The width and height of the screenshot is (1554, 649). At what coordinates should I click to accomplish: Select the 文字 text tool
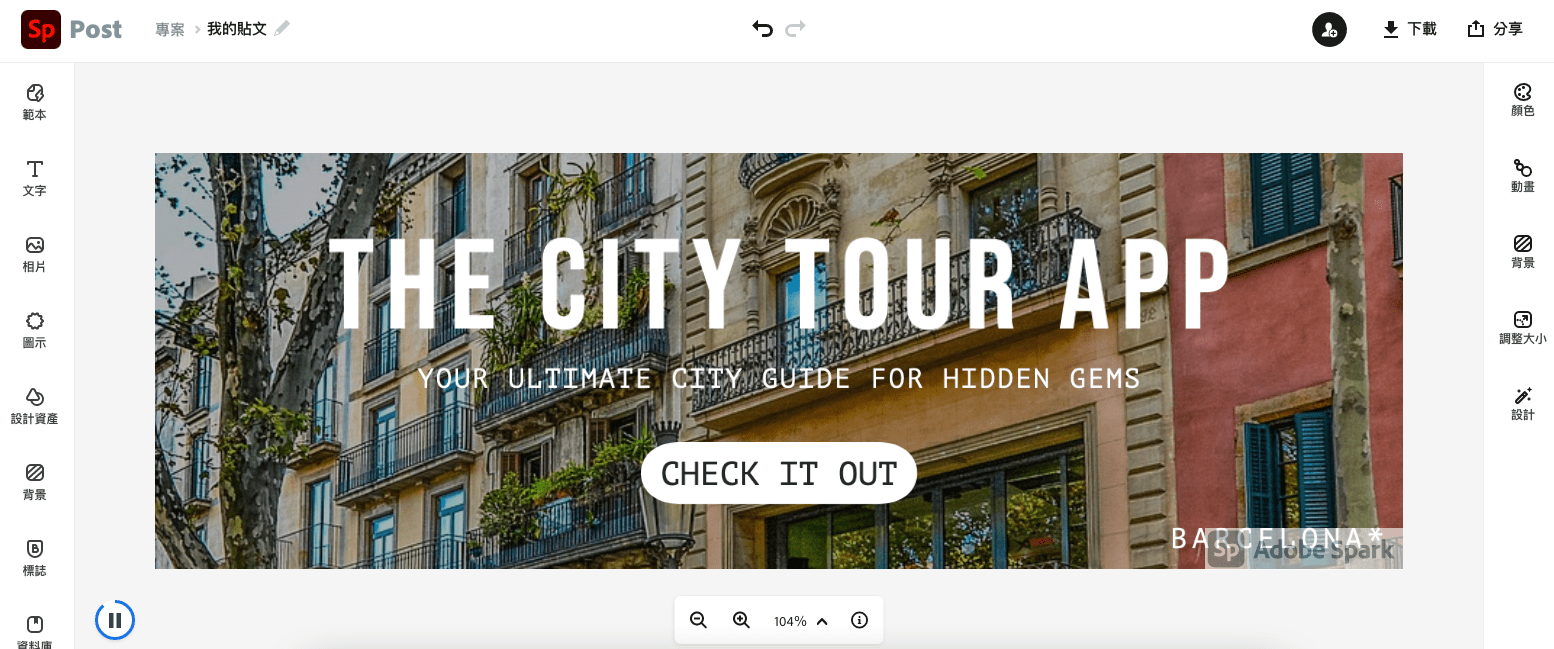click(x=35, y=178)
